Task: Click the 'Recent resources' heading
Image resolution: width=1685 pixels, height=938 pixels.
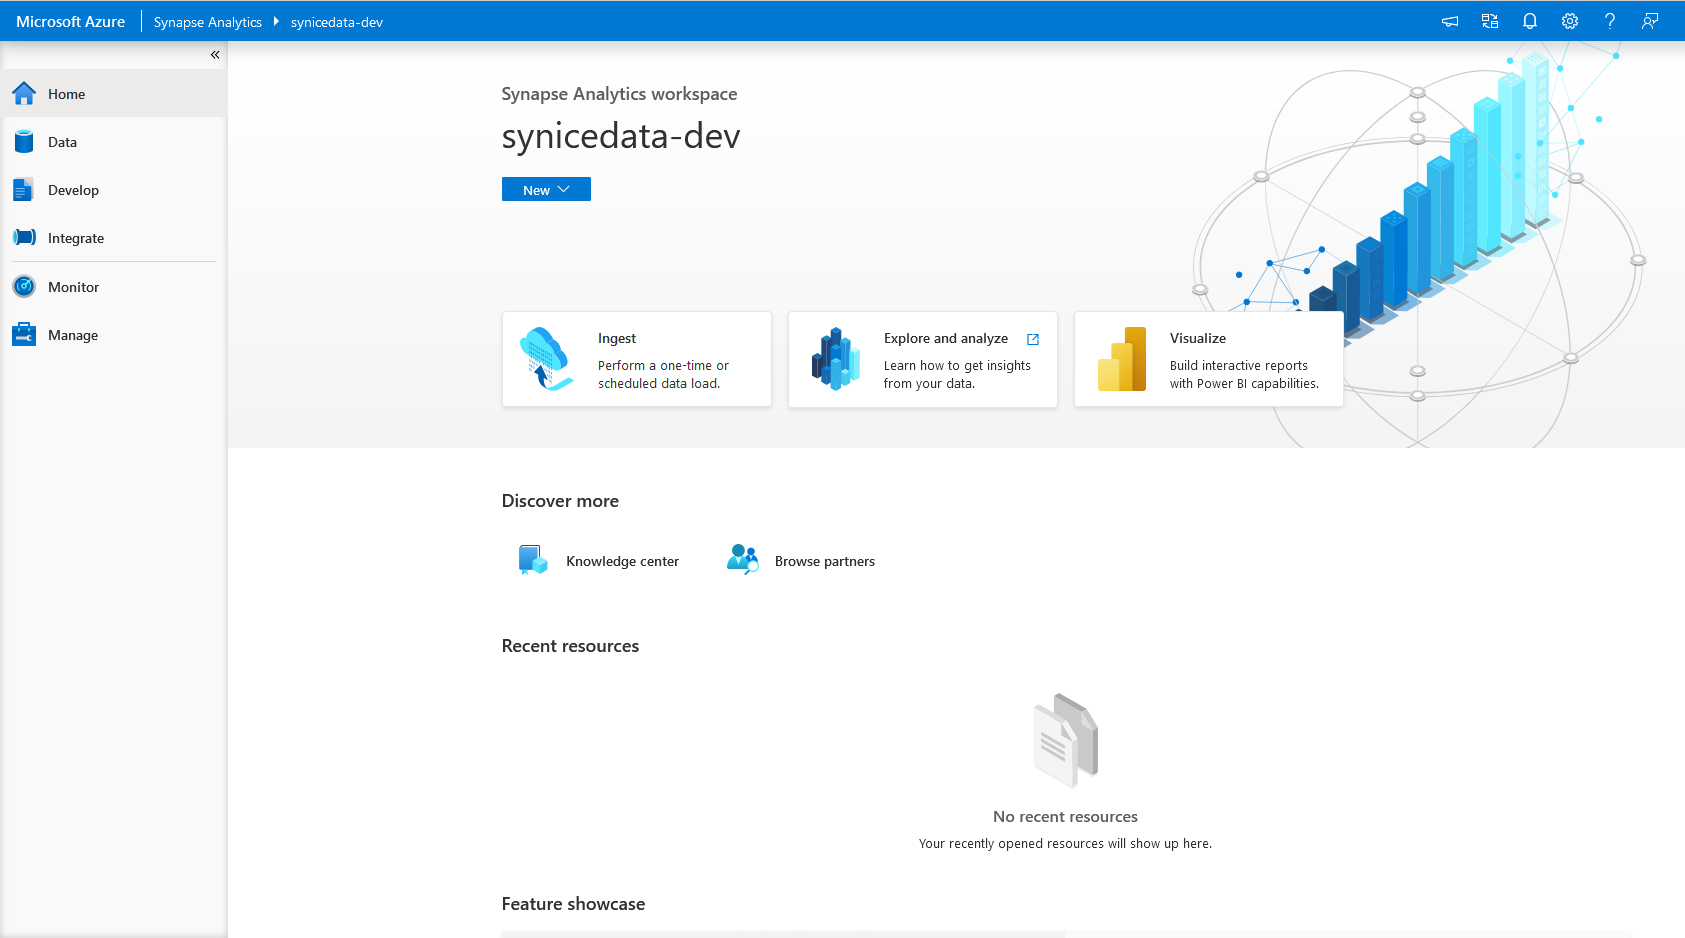Action: (570, 646)
